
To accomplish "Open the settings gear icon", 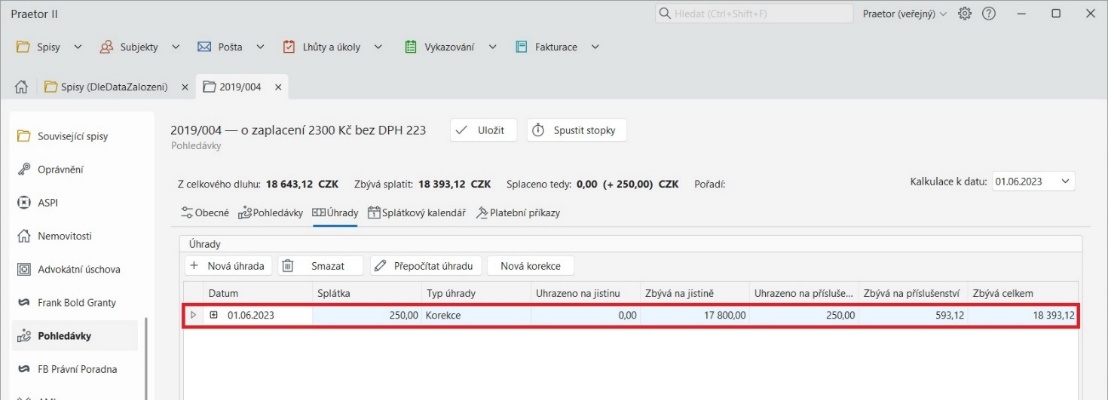I will click(x=965, y=13).
